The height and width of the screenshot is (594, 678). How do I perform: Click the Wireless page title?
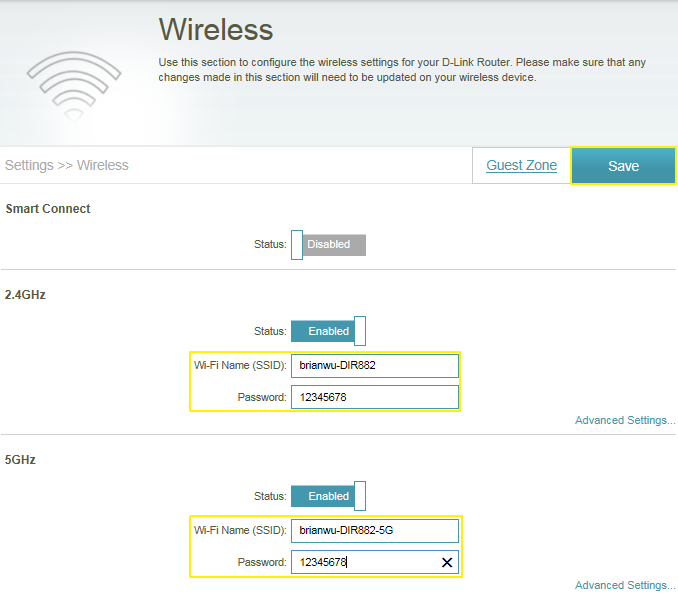point(216,28)
